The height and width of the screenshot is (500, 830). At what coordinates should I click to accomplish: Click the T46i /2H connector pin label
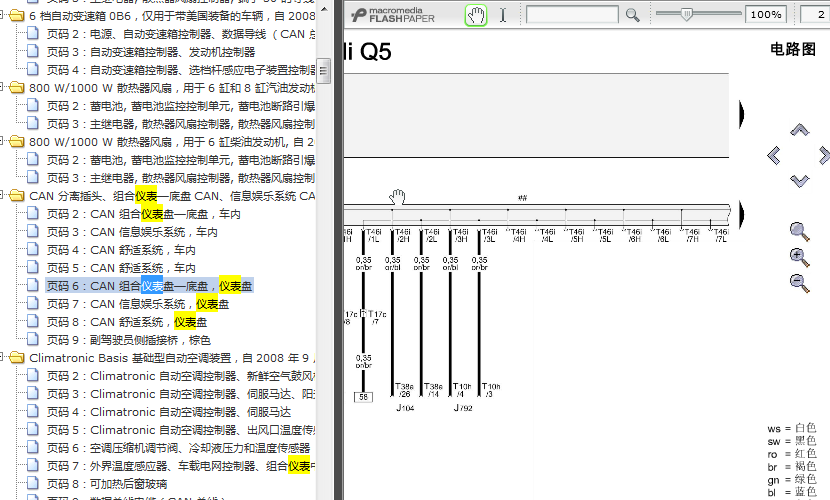click(402, 235)
